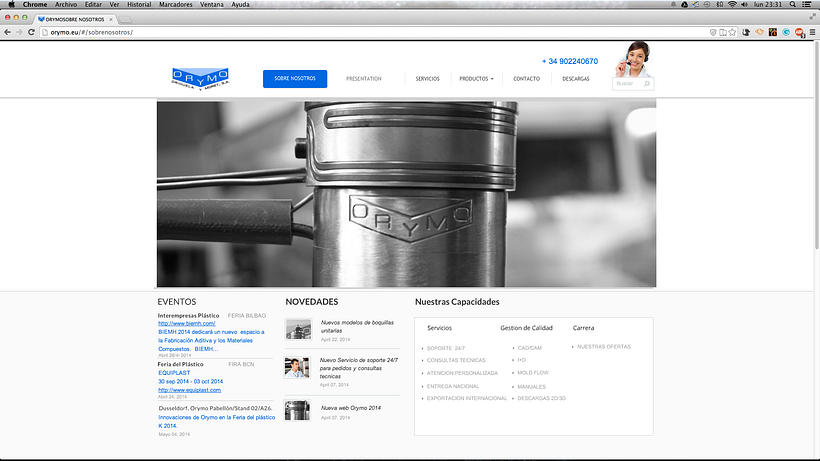Click the EQUIPLAST event link
This screenshot has height=461, width=820.
coord(174,373)
